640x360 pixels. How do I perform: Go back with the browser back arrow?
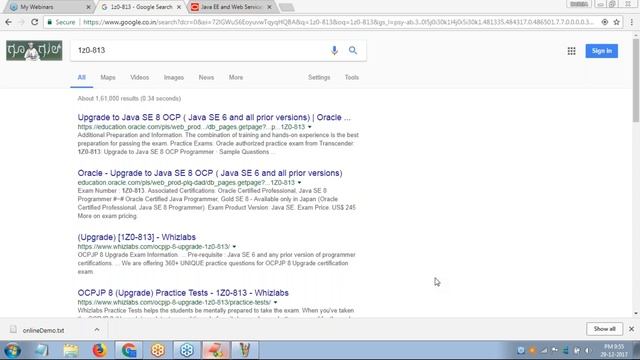pyautogui.click(x=9, y=22)
